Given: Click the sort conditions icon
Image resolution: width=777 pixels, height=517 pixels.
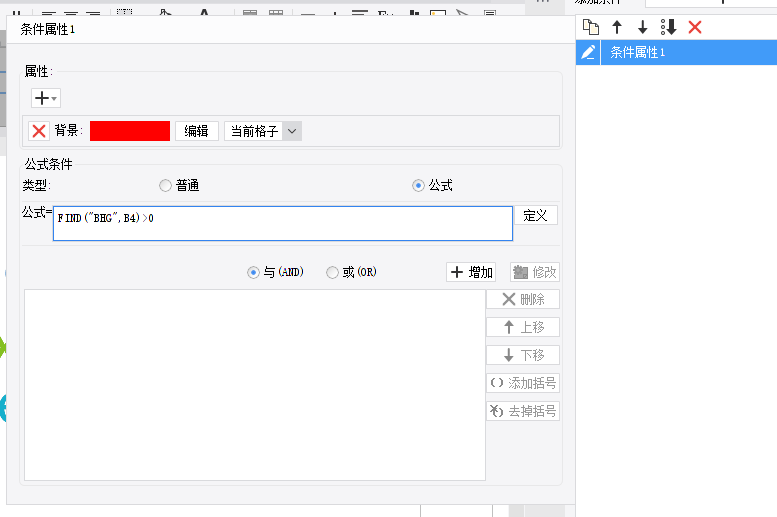Looking at the screenshot, I should (x=668, y=27).
